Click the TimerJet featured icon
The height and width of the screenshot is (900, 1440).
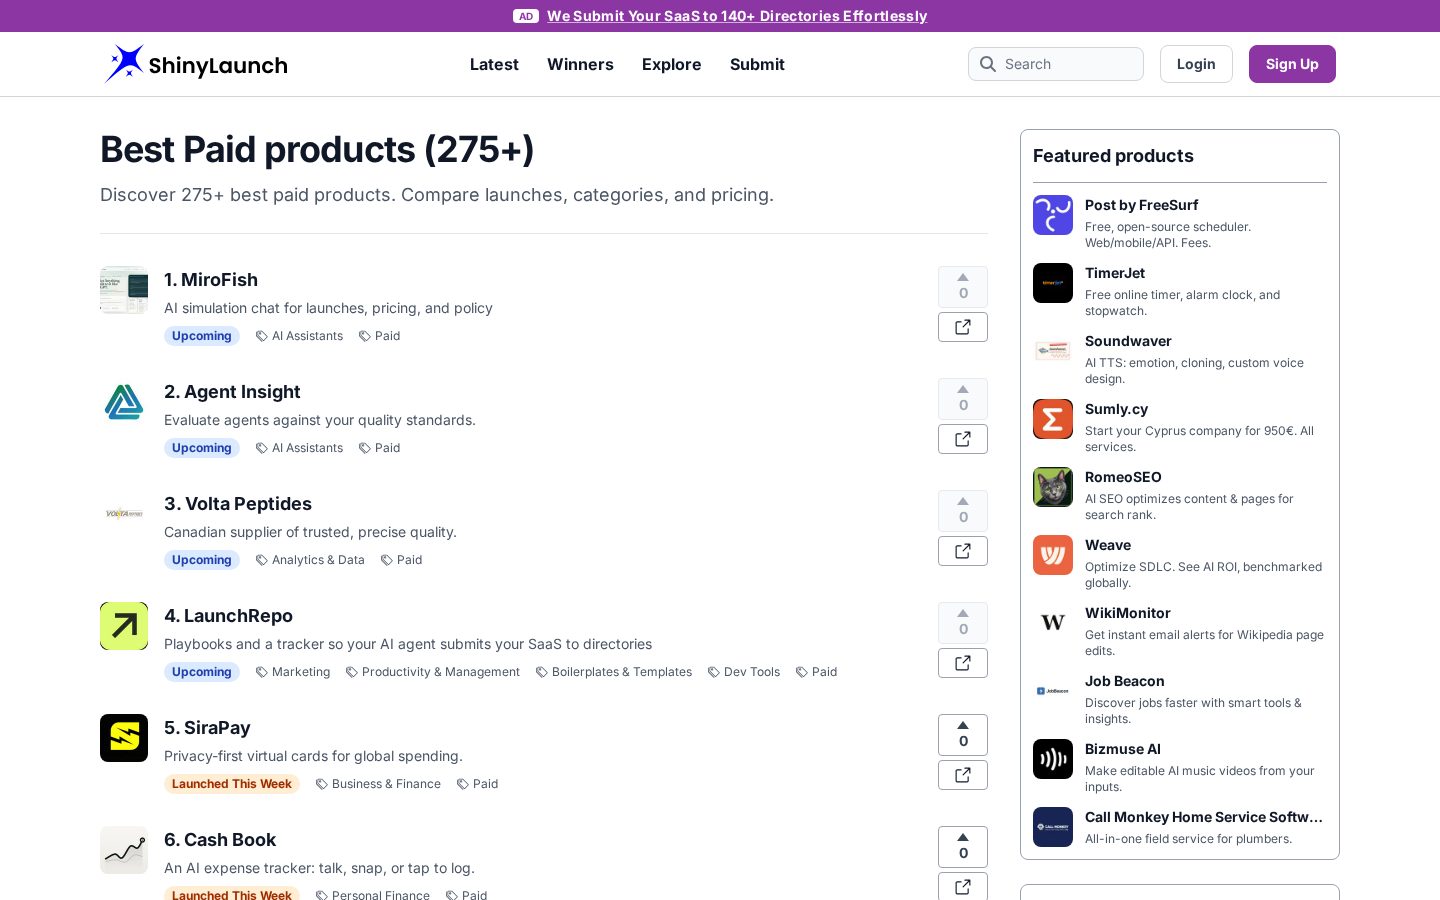1053,283
